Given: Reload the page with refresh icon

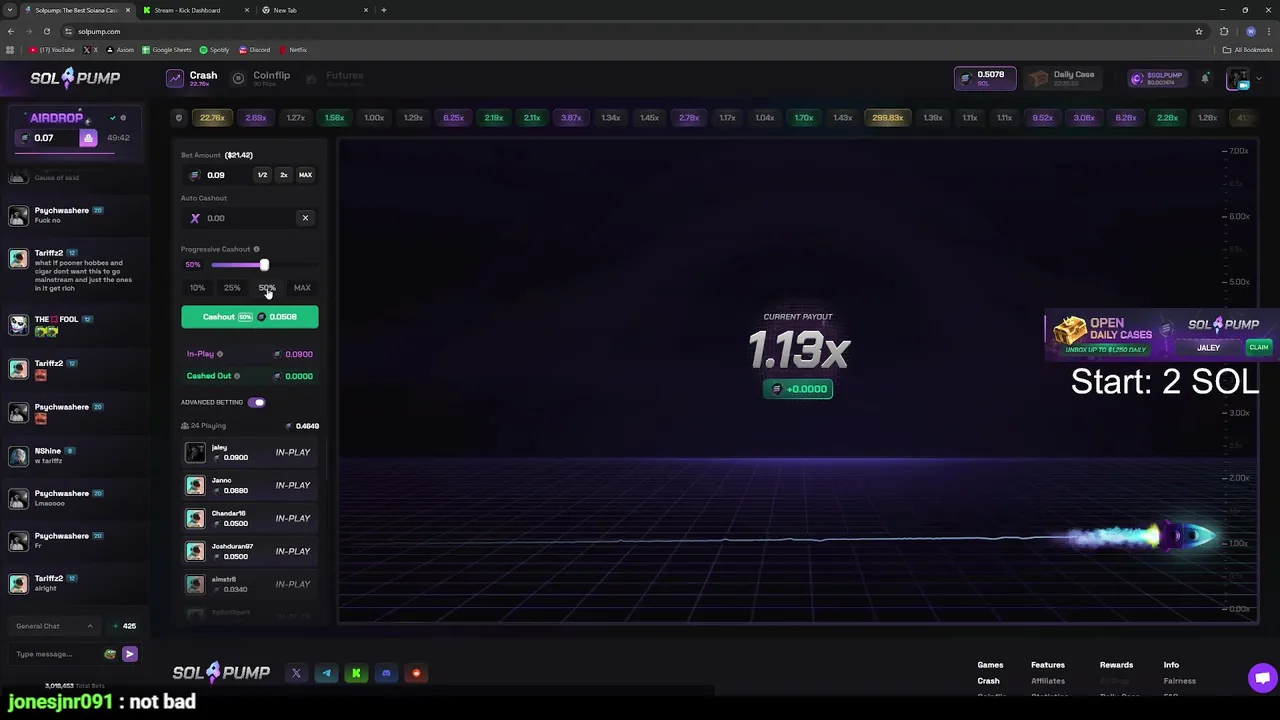Looking at the screenshot, I should [46, 31].
